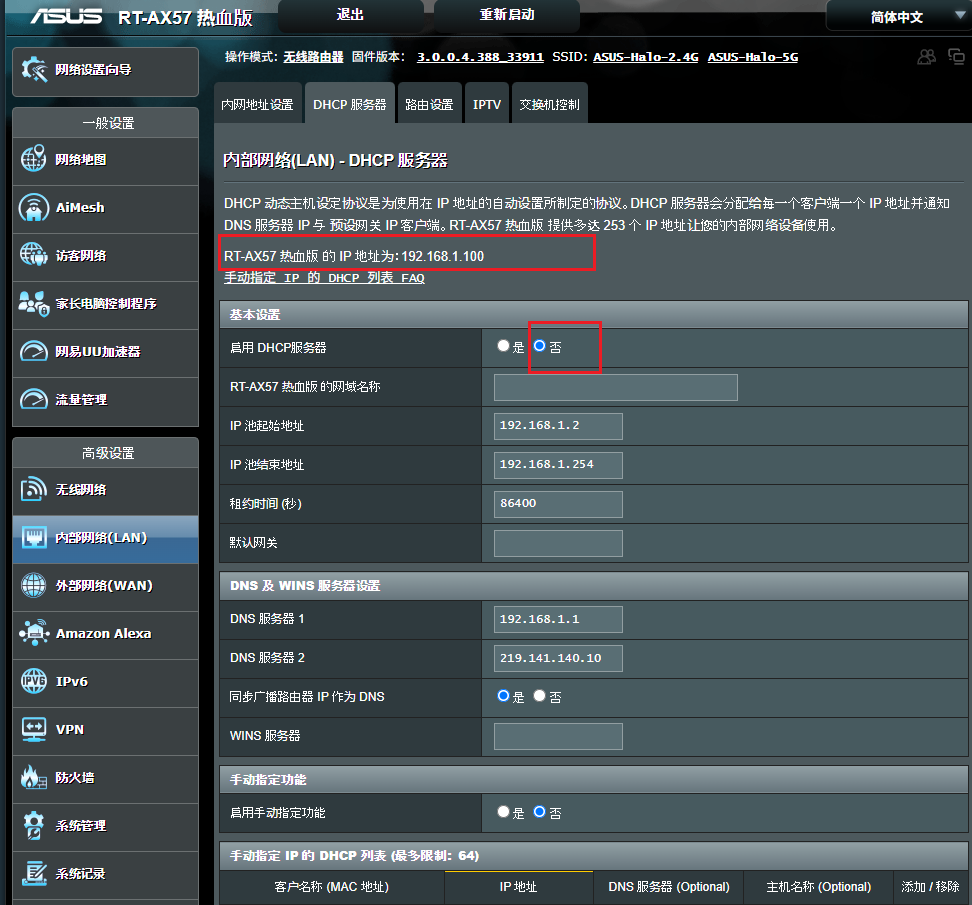
Task: Switch to the IPTV tab
Action: [x=487, y=105]
